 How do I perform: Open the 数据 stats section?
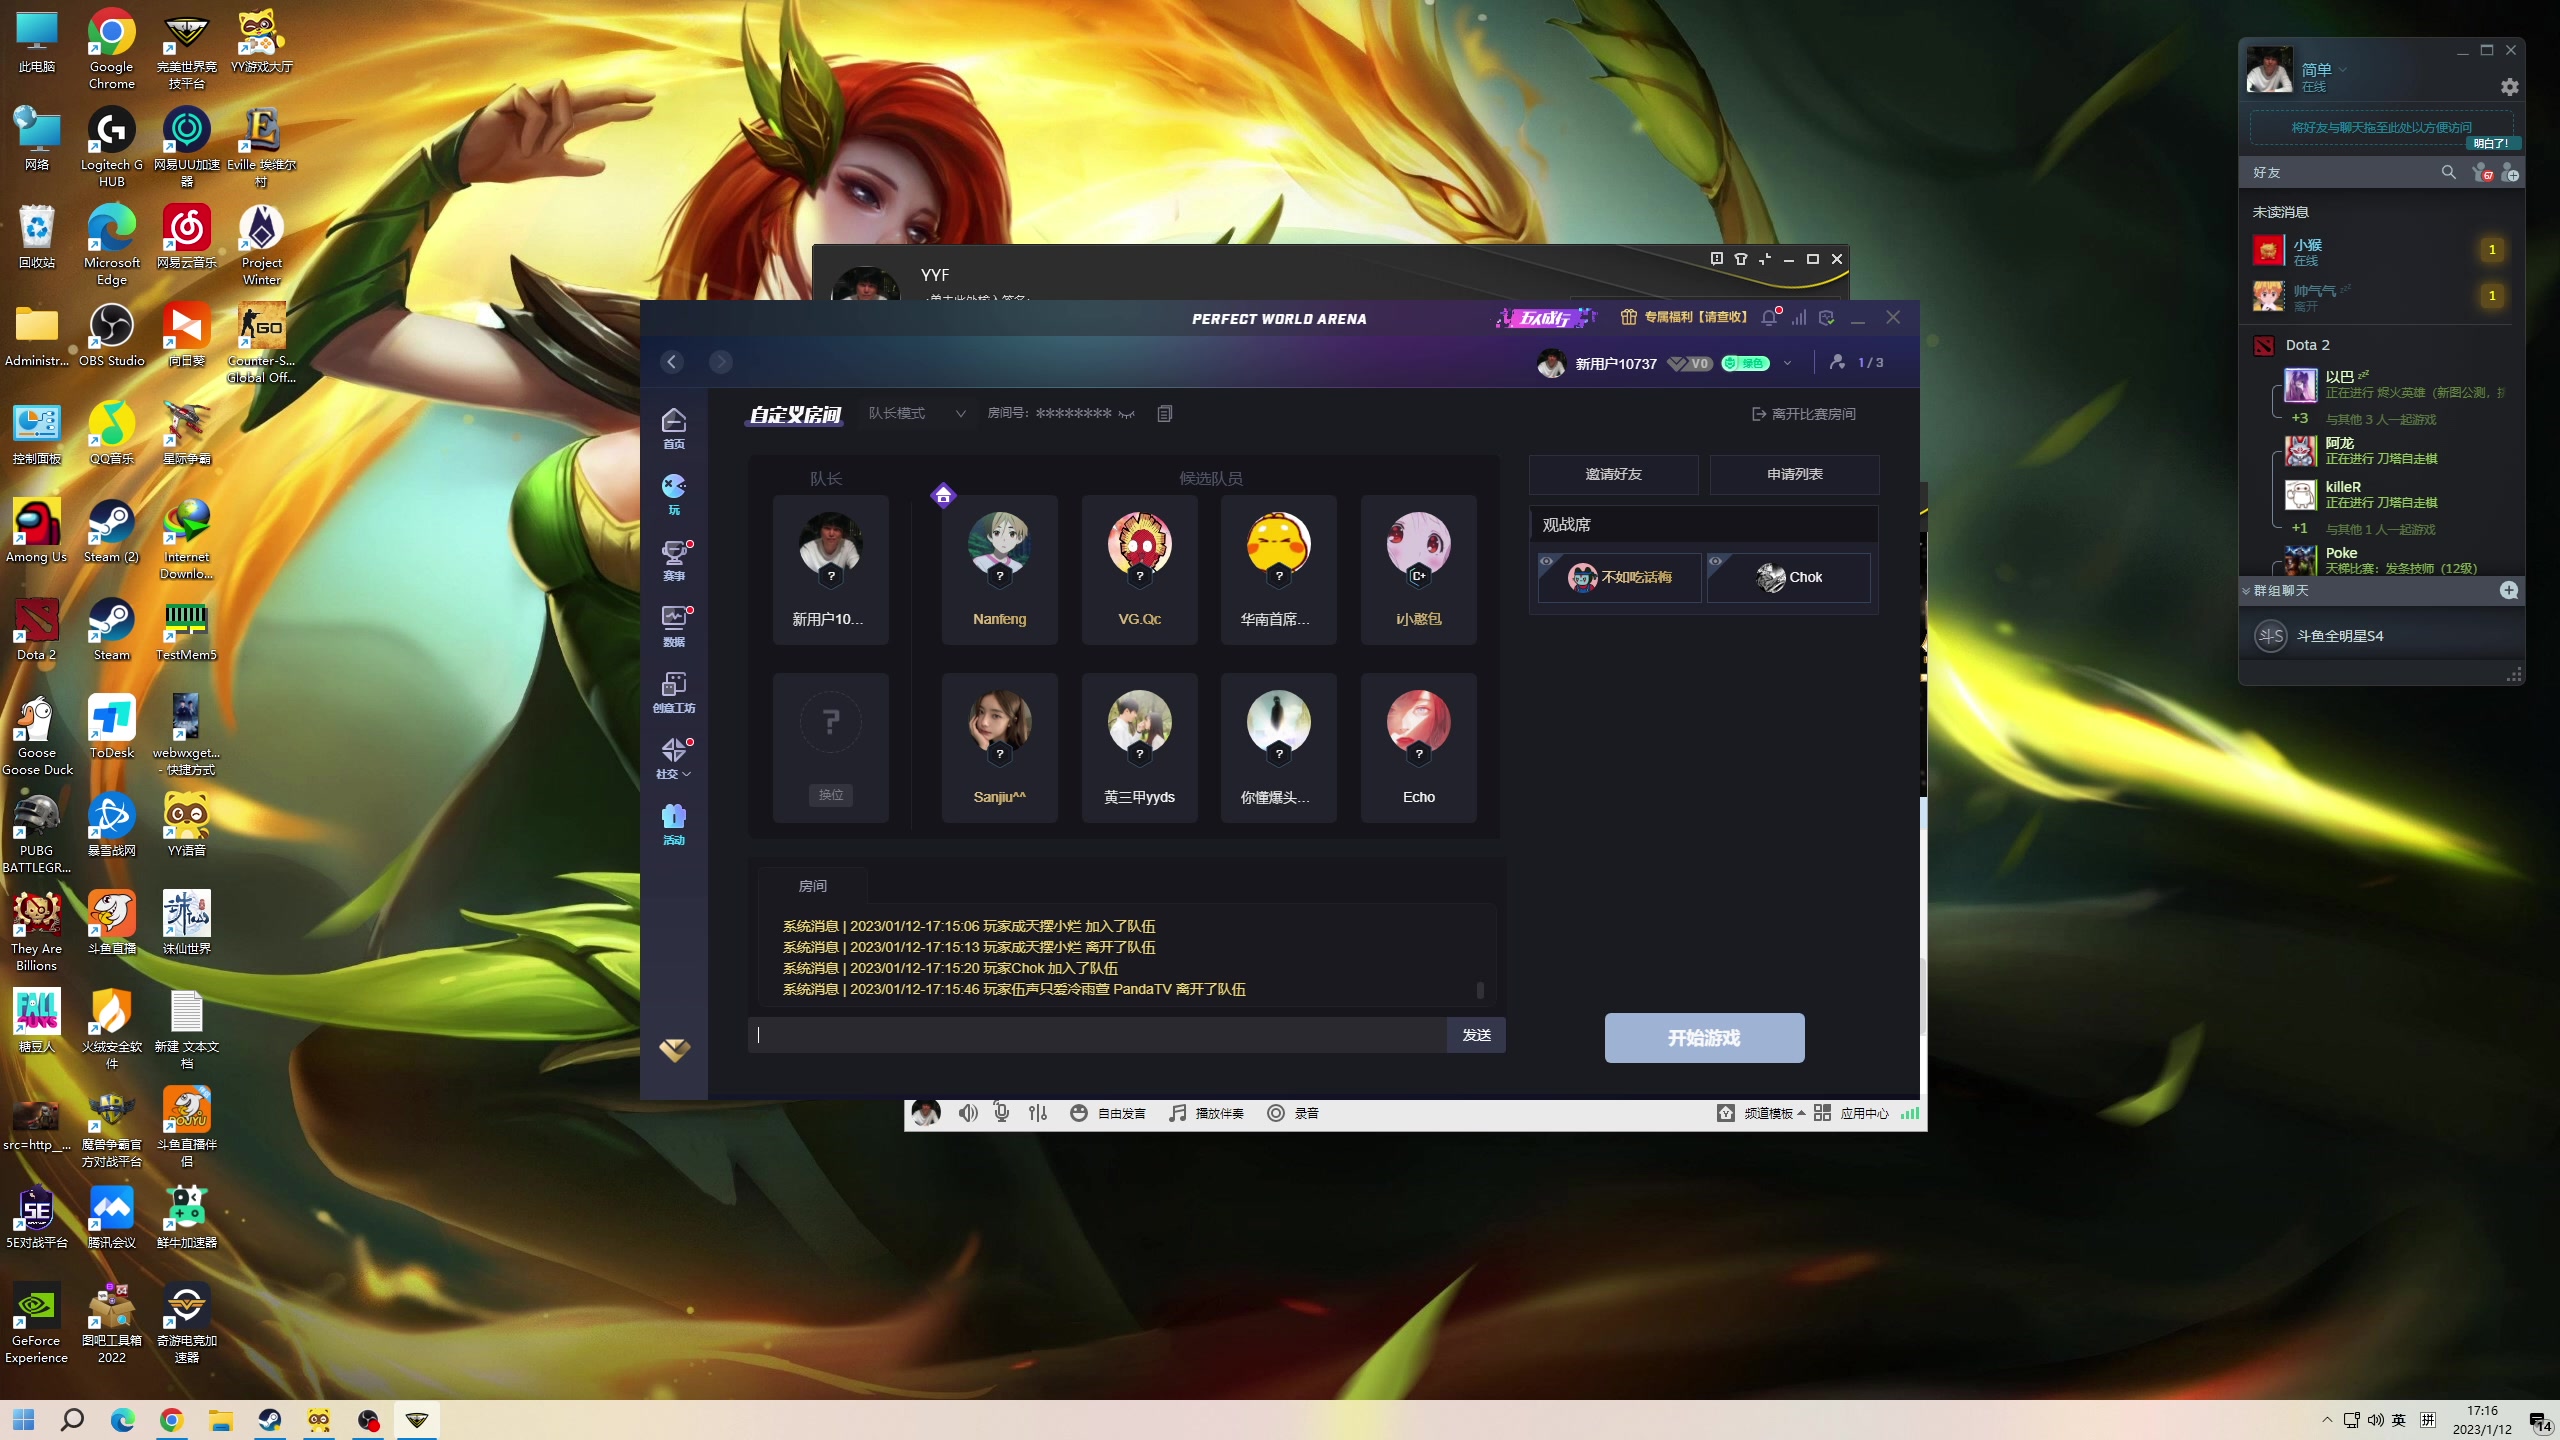(674, 627)
